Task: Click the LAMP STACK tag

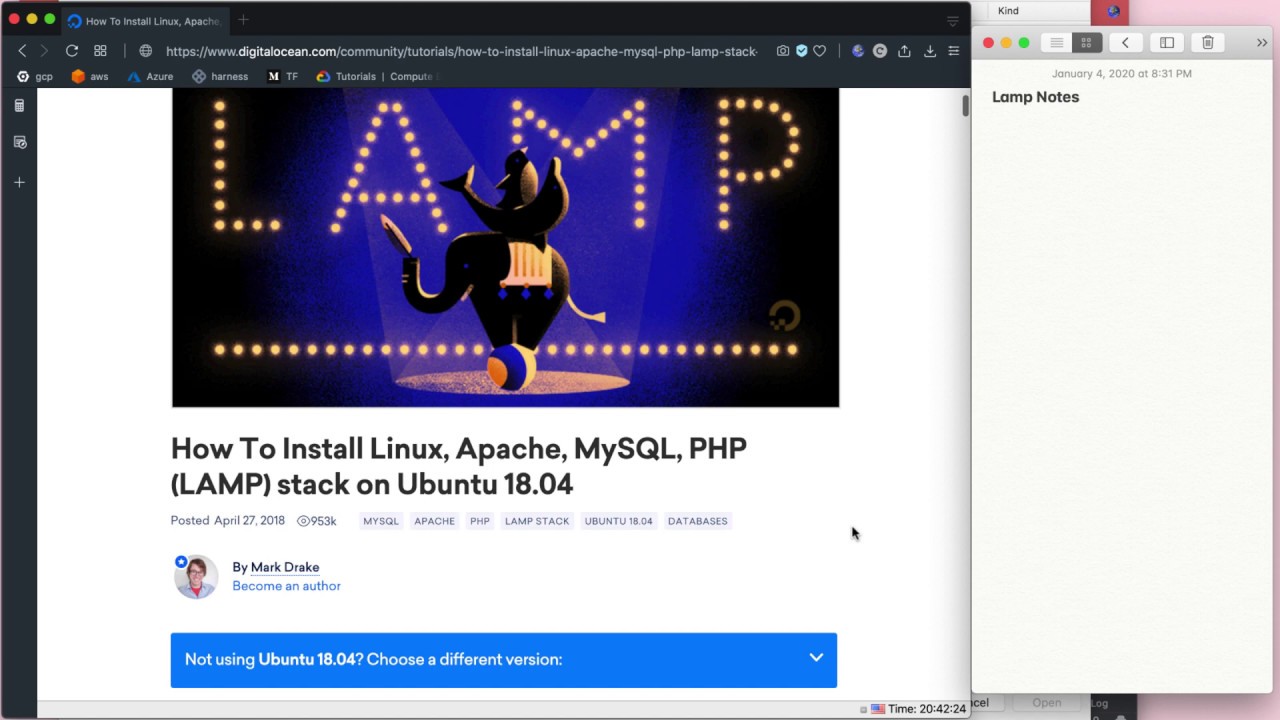Action: [537, 521]
